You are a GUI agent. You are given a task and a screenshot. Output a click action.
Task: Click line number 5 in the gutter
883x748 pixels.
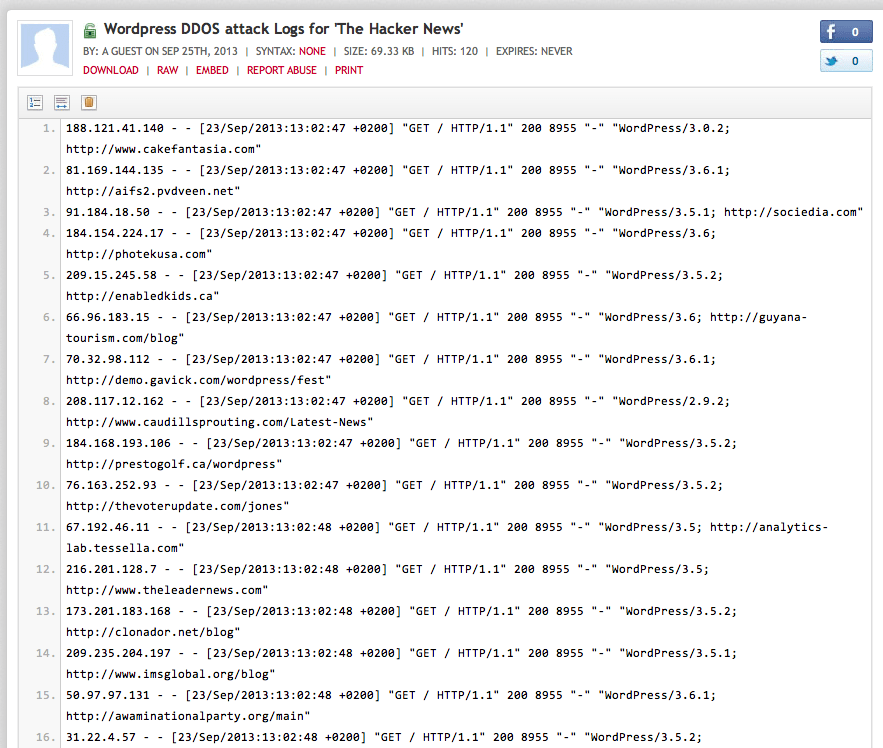pos(49,275)
